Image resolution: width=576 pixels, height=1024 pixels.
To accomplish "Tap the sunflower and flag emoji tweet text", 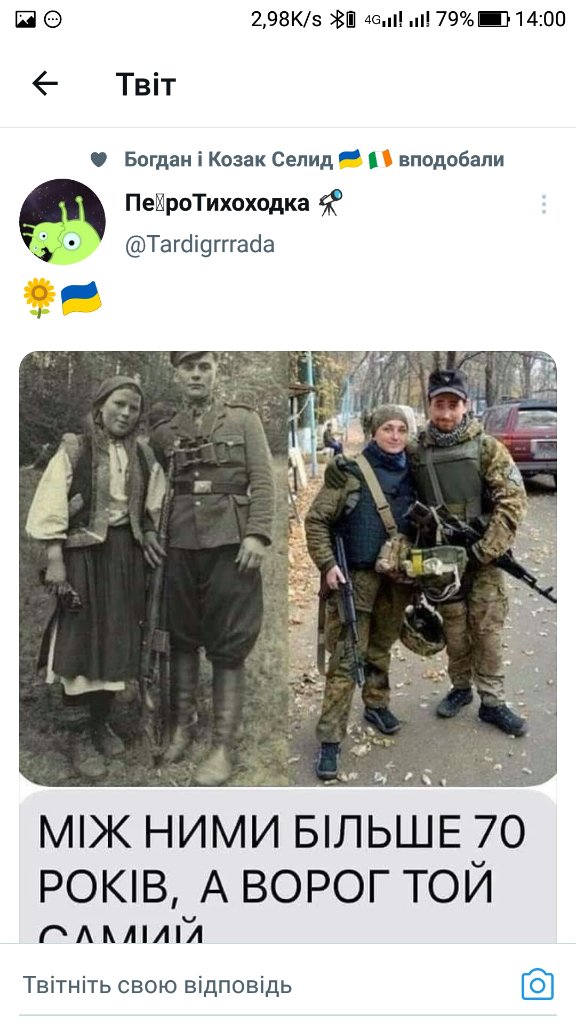I will point(62,298).
